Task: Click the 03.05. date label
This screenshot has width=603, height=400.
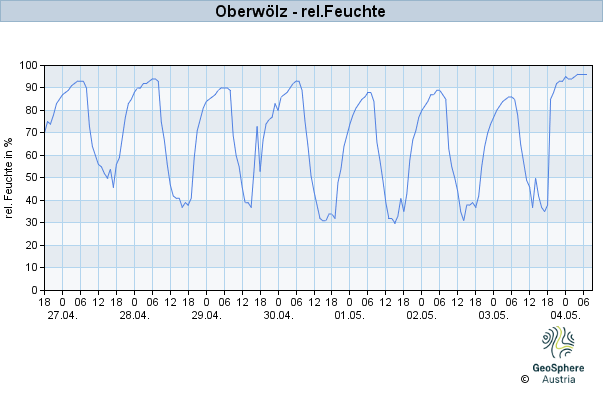Action: pos(493,315)
